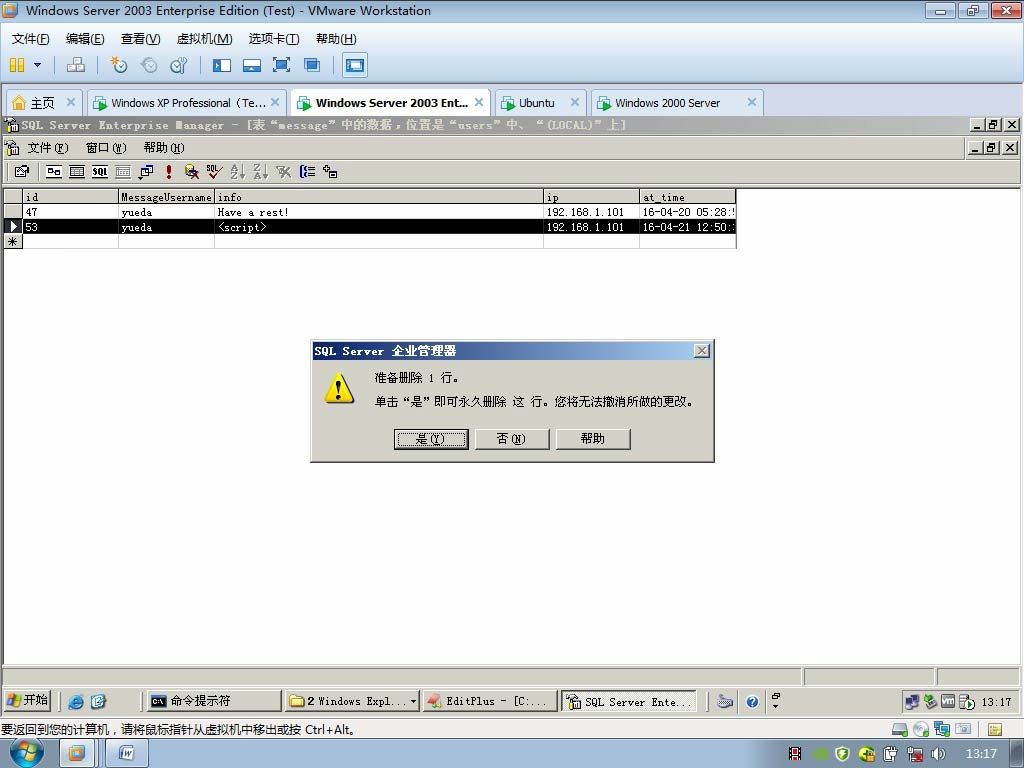Switch to the Windows XP Professional tab
1024x768 pixels.
[x=188, y=103]
